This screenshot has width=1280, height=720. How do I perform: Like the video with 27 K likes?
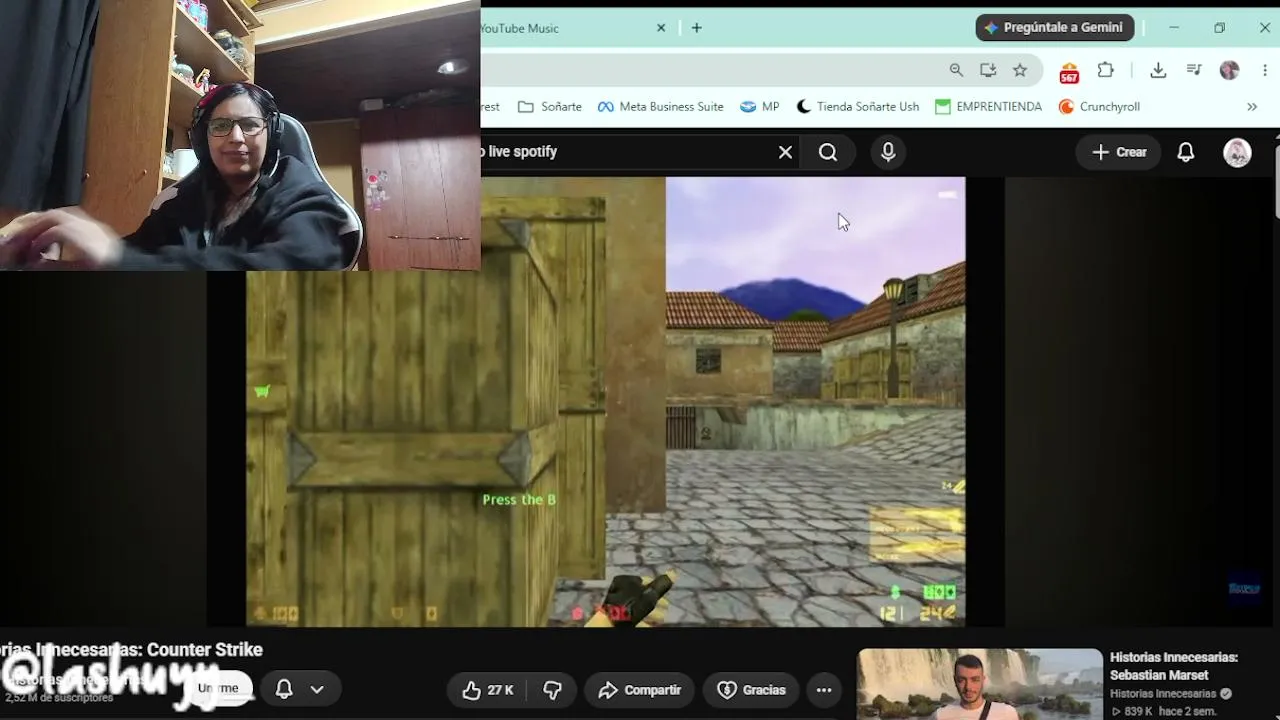point(488,690)
